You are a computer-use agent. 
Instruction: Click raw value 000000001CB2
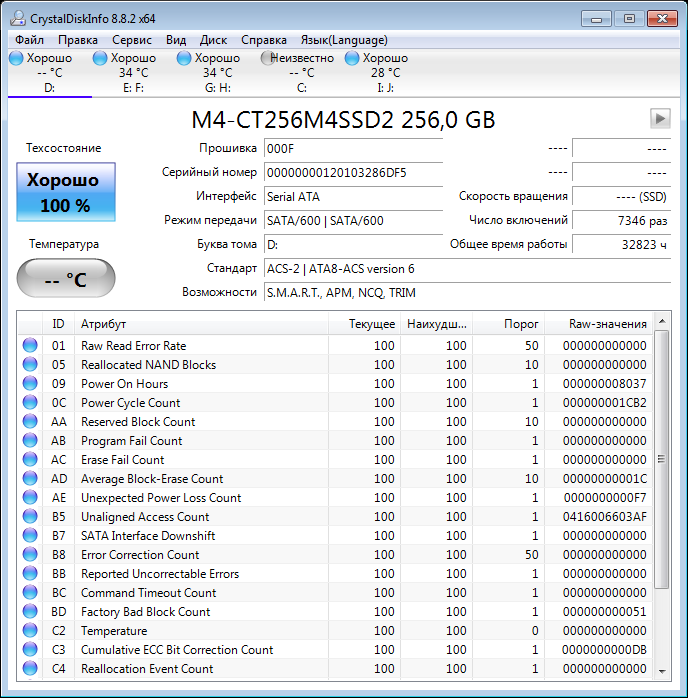(605, 402)
